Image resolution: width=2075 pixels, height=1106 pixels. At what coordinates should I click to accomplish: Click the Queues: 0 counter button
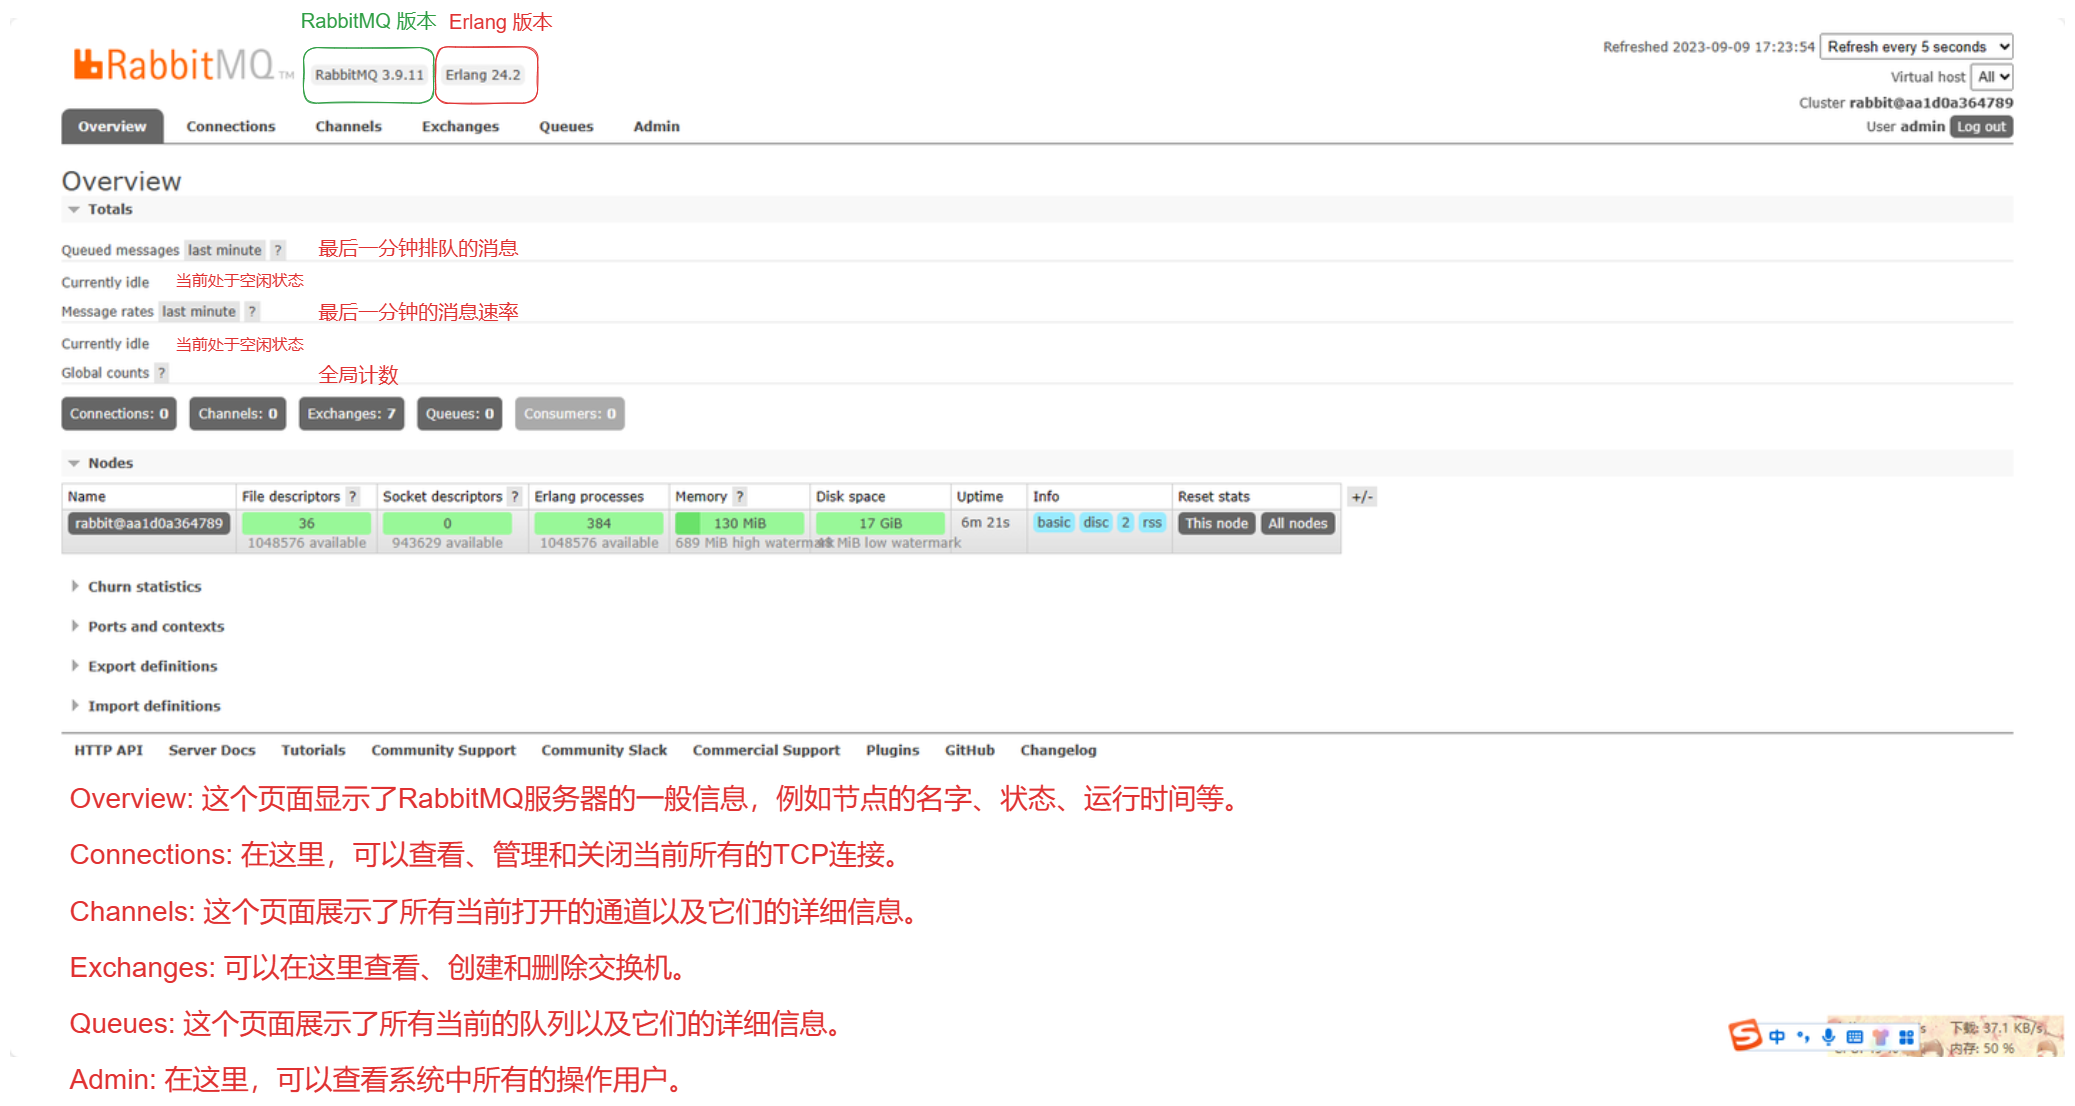[460, 414]
